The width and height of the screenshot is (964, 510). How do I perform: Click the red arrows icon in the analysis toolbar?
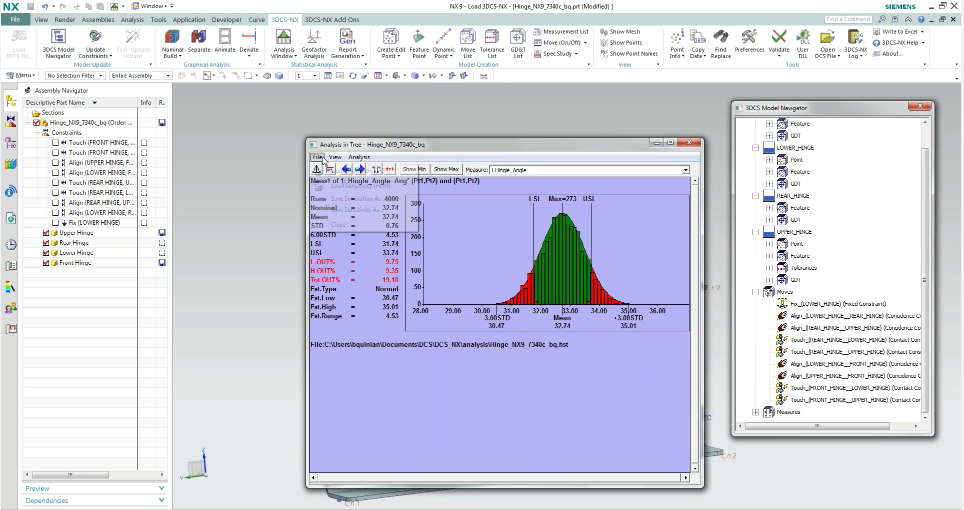click(390, 169)
